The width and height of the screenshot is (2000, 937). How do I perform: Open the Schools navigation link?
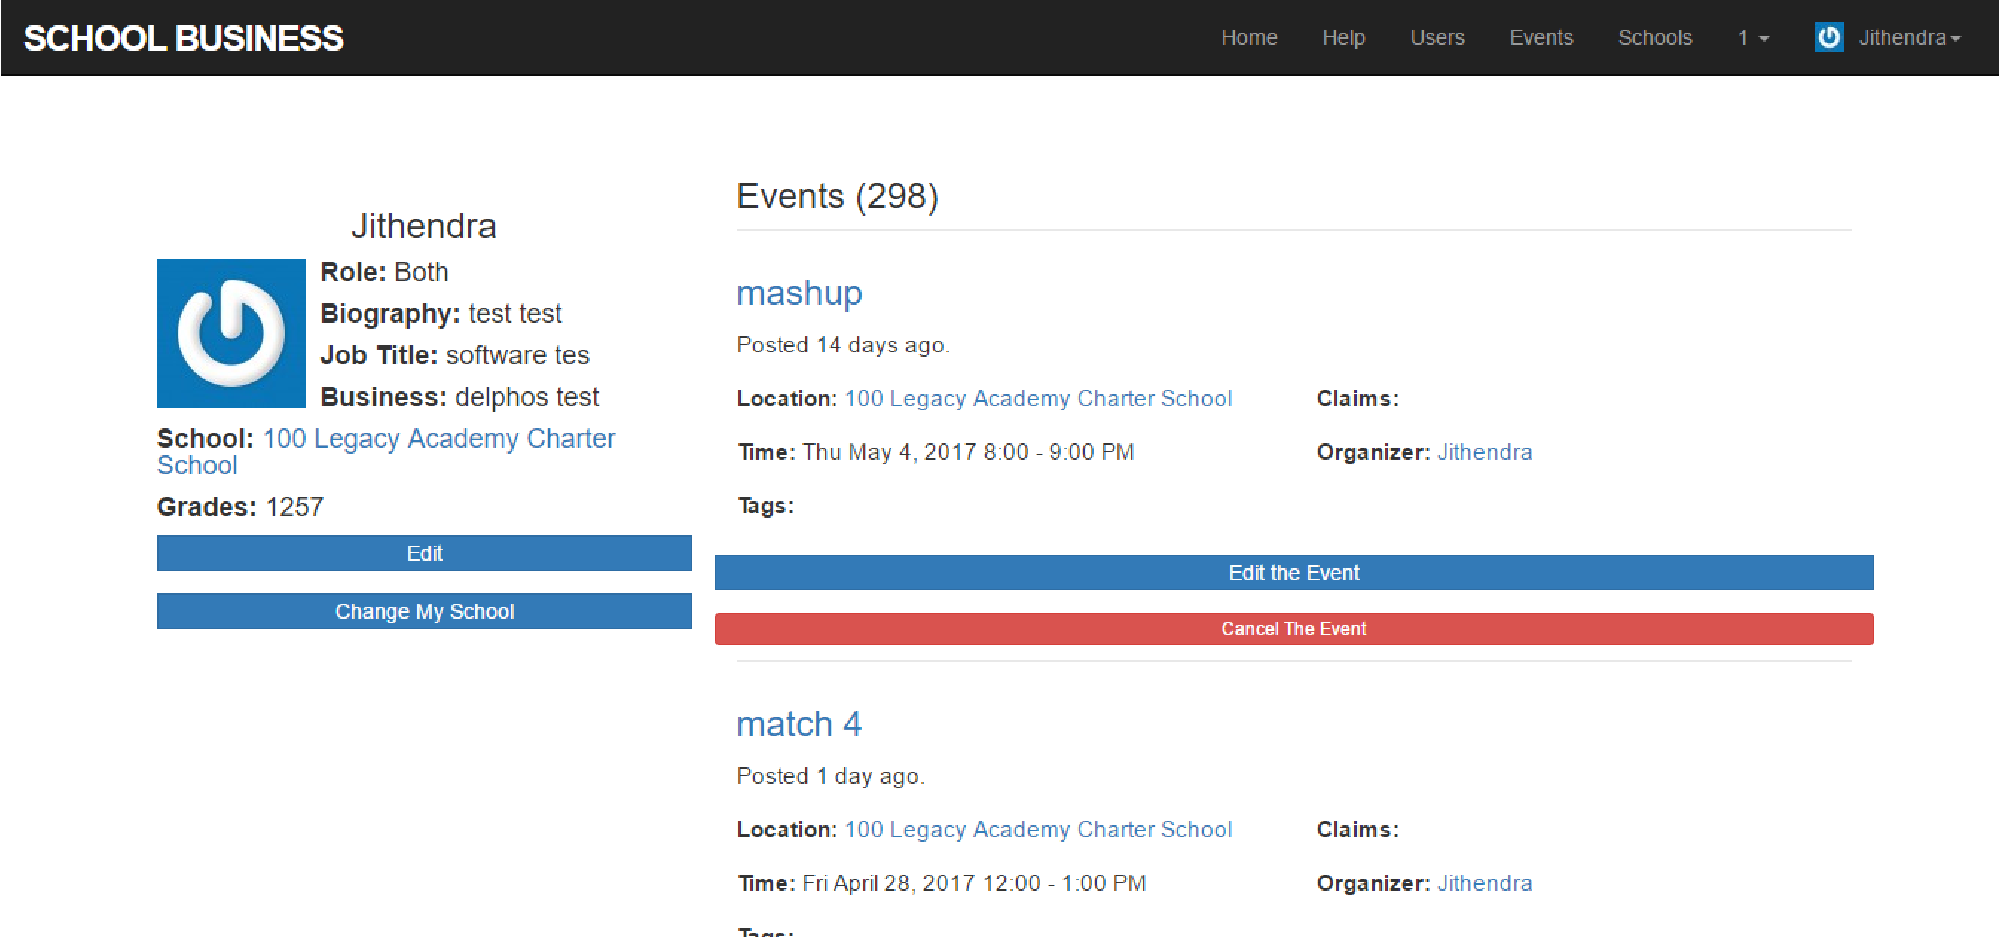point(1655,38)
